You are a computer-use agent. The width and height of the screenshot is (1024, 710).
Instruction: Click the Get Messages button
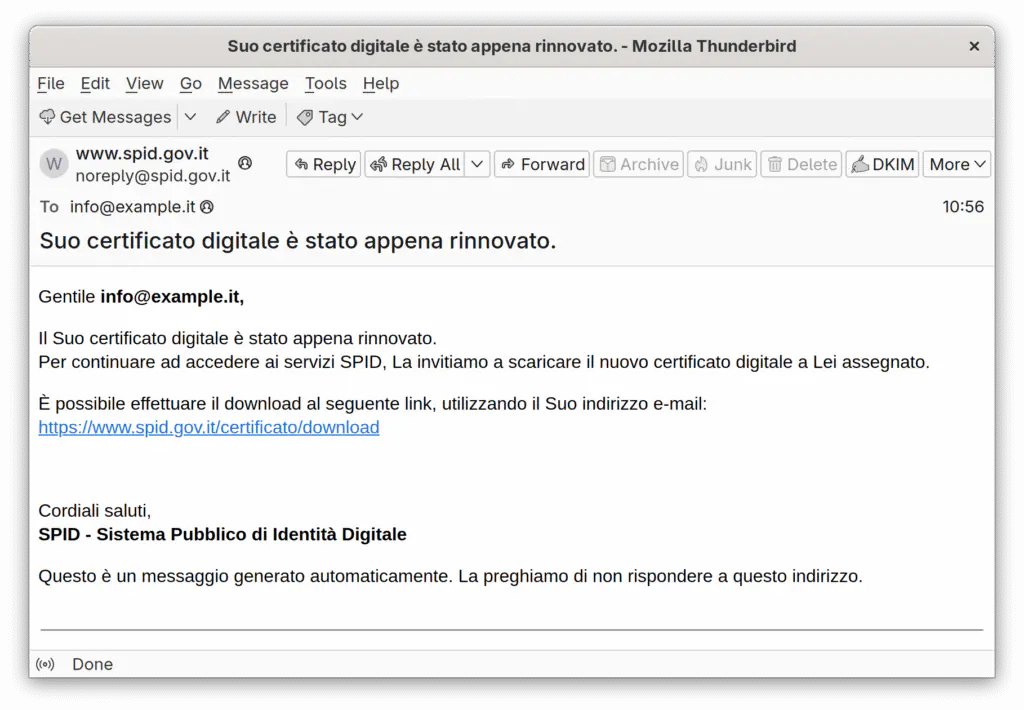coord(105,117)
